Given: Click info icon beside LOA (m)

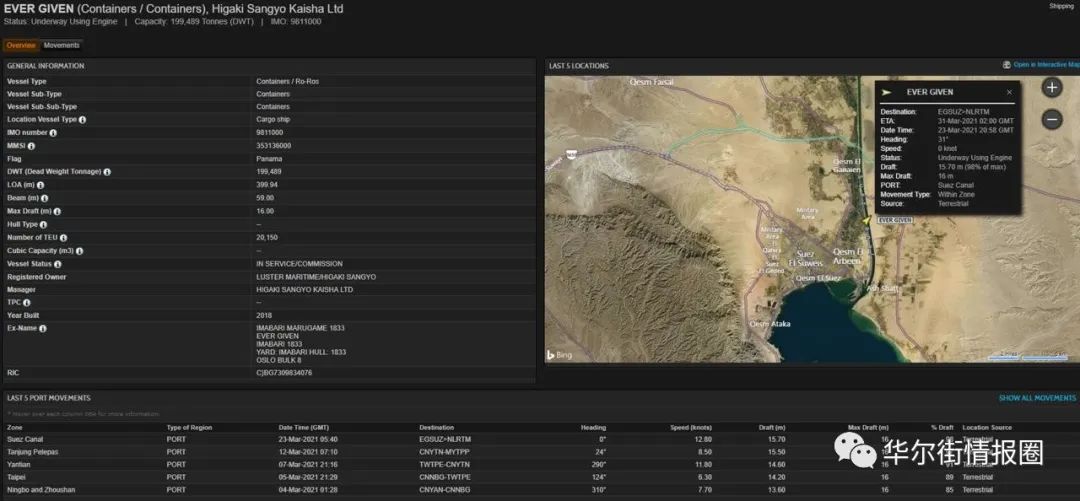Looking at the screenshot, I should pos(41,185).
